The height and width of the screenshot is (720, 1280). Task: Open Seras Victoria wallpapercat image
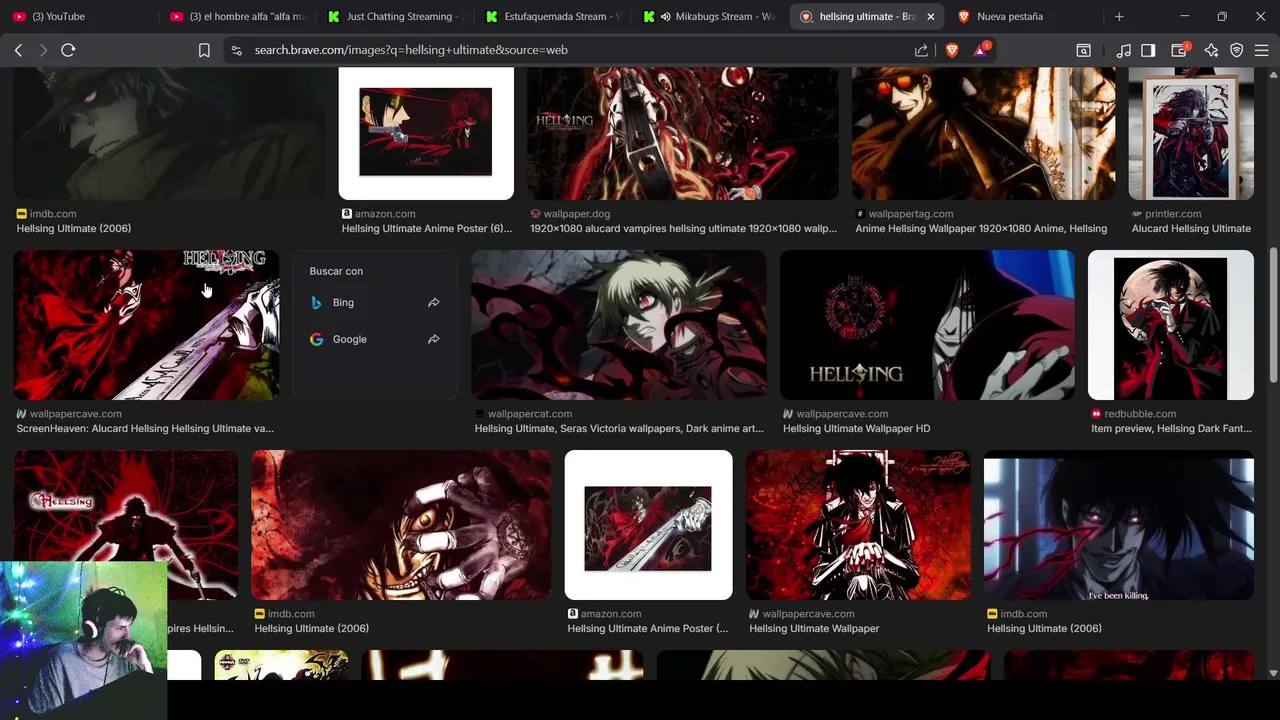[x=619, y=325]
